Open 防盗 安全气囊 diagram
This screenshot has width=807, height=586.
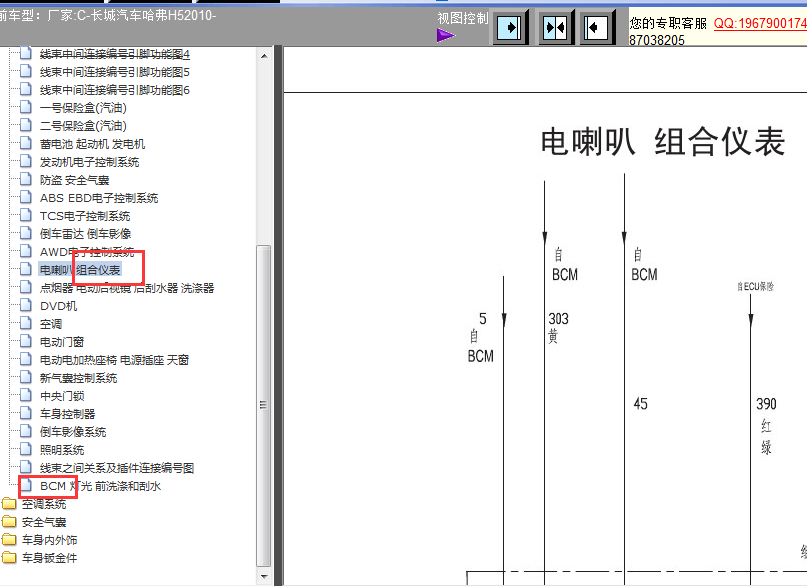tap(75, 180)
